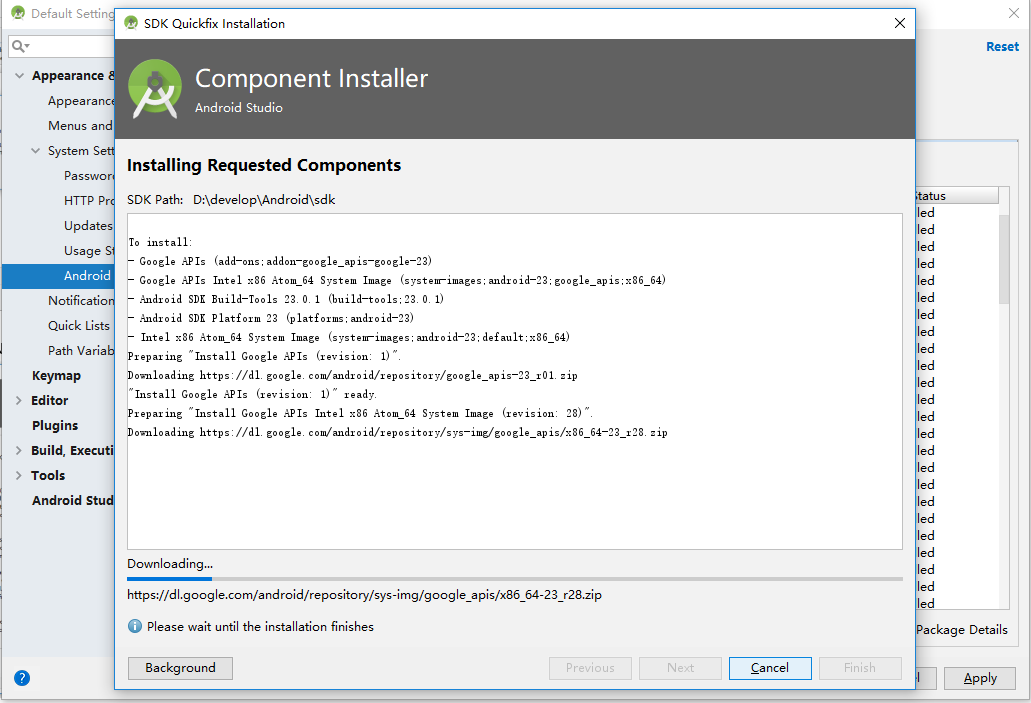Screen dimensions: 1031x703
Task: Expand the Tools settings section
Action: click(x=19, y=476)
